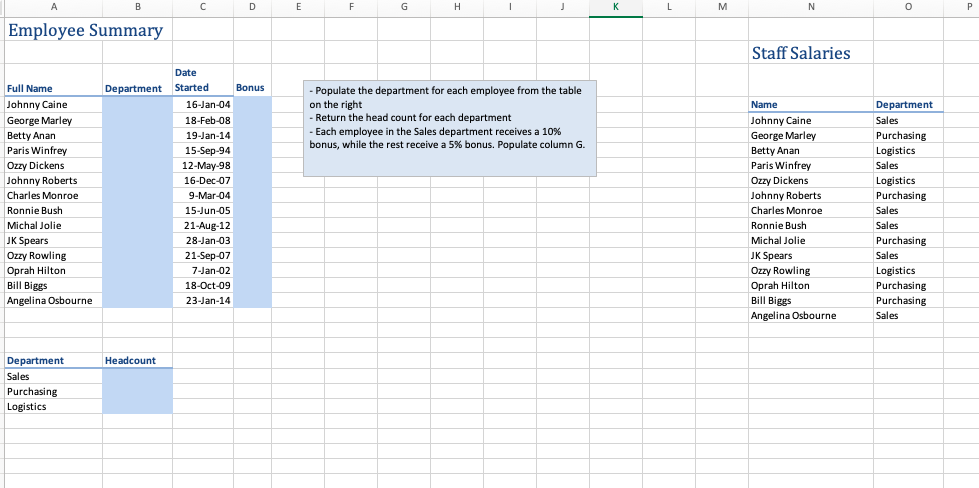
Task: Select column A header
Action: (x=54, y=7)
